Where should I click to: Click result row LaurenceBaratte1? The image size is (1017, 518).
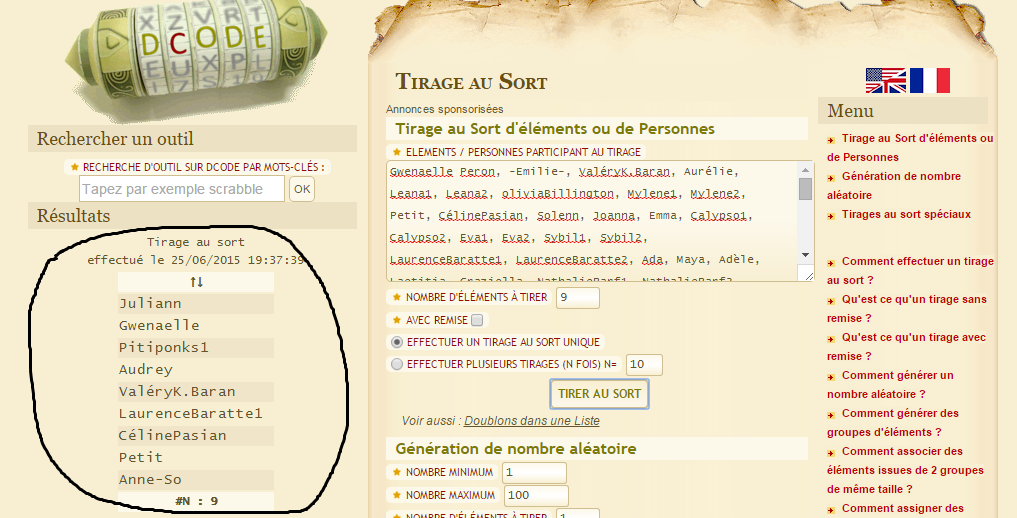click(x=196, y=414)
